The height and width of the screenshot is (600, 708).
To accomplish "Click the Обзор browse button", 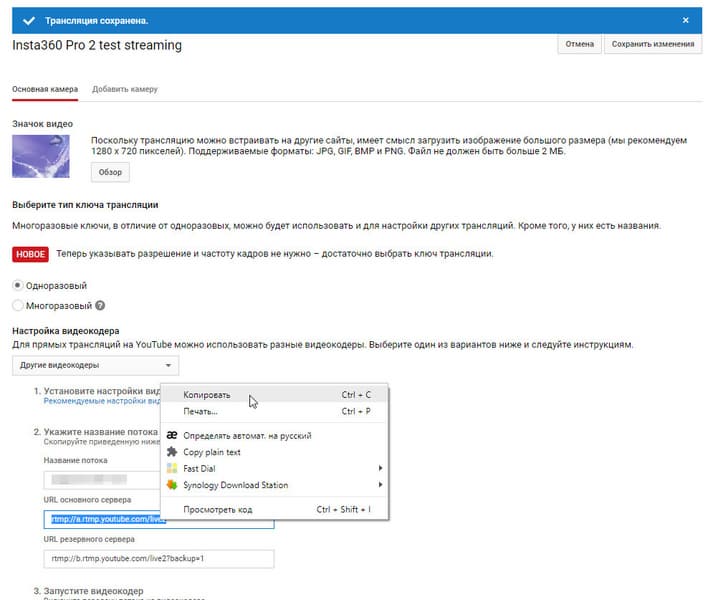I will coord(110,172).
